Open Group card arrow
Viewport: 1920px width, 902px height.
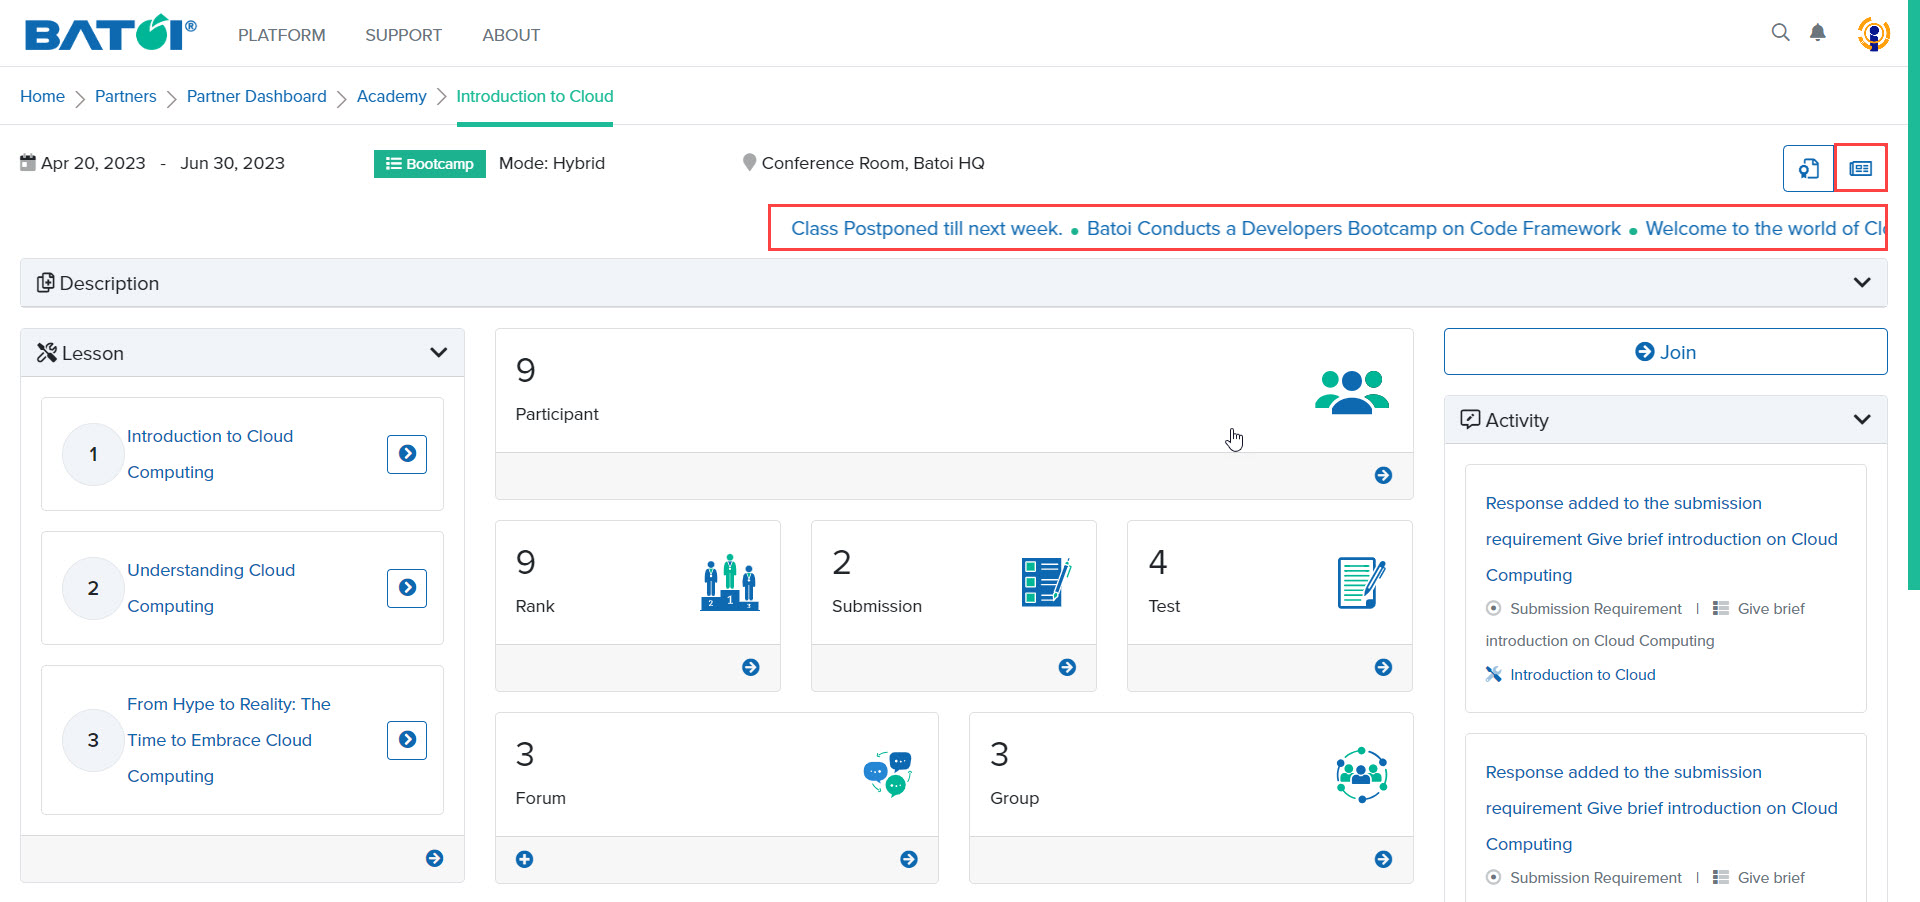[x=1383, y=859]
